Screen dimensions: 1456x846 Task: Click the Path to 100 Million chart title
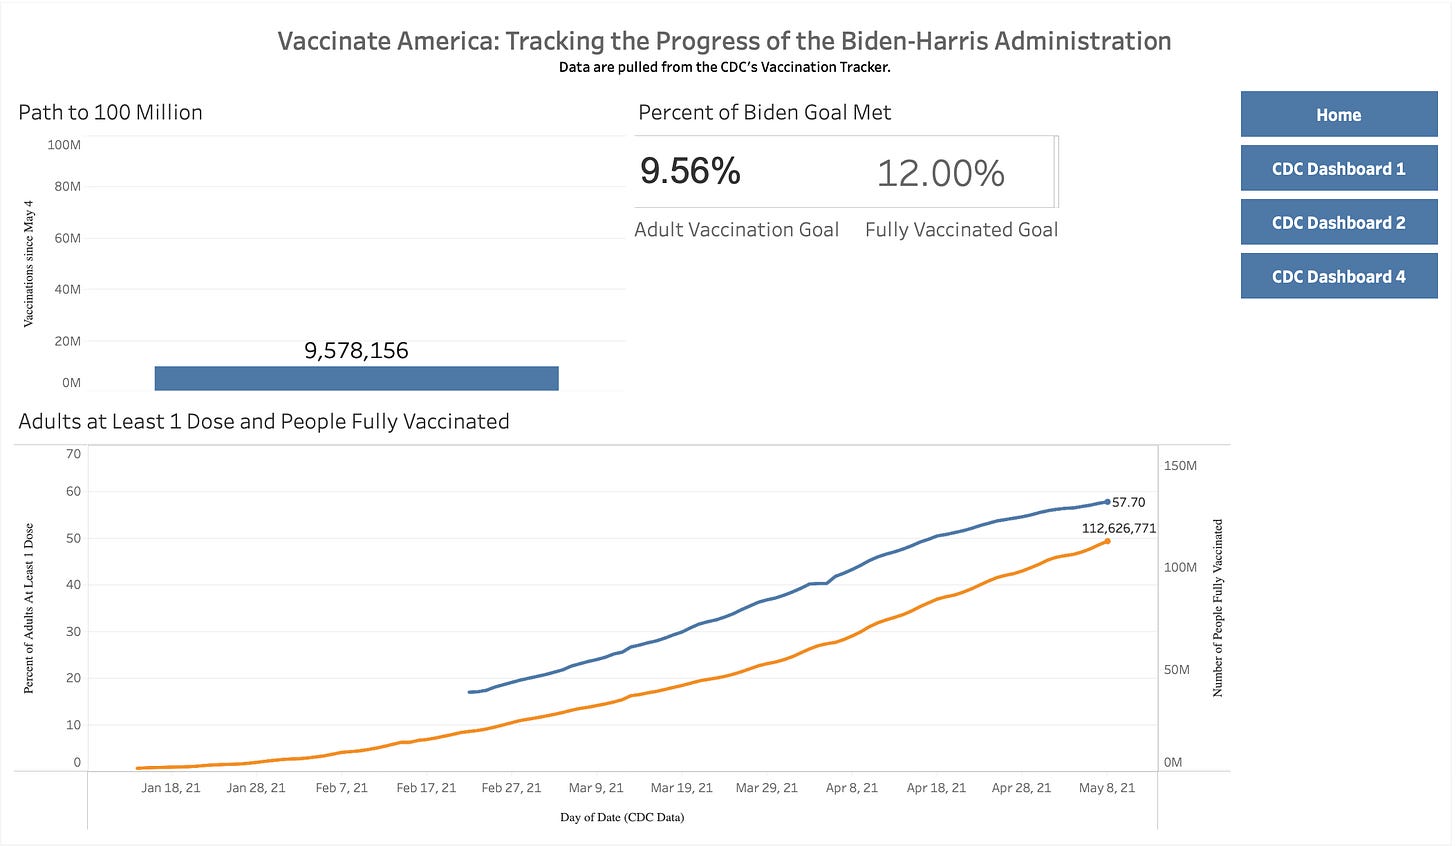(x=110, y=112)
